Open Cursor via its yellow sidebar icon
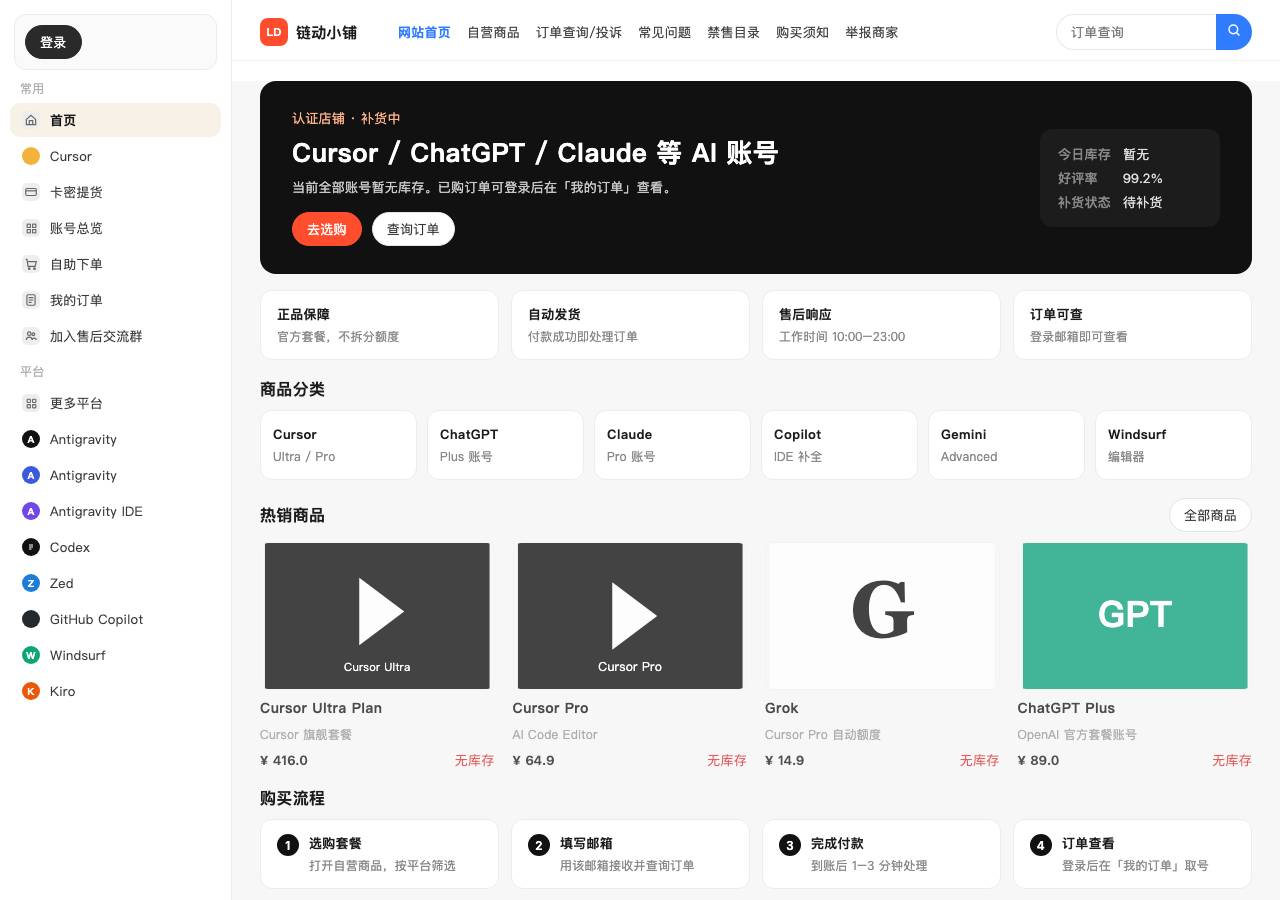The width and height of the screenshot is (1280, 900). (31, 156)
